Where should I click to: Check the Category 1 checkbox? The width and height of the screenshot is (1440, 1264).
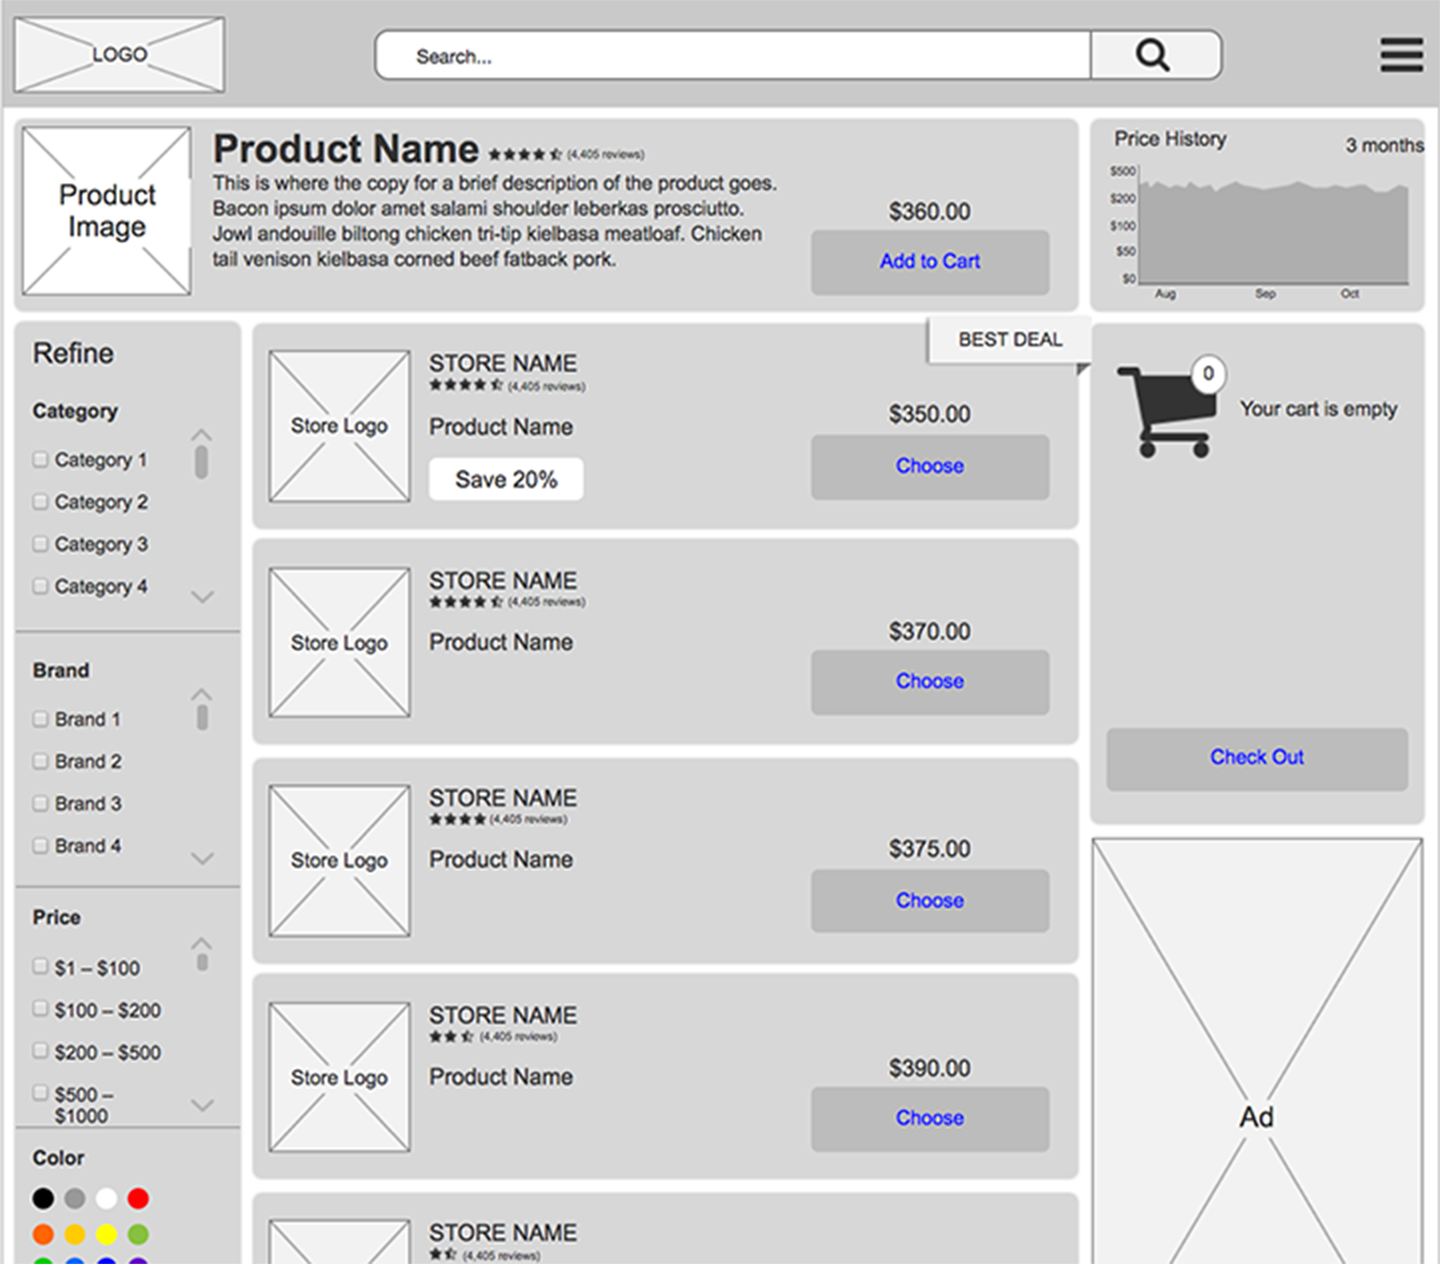[40, 459]
